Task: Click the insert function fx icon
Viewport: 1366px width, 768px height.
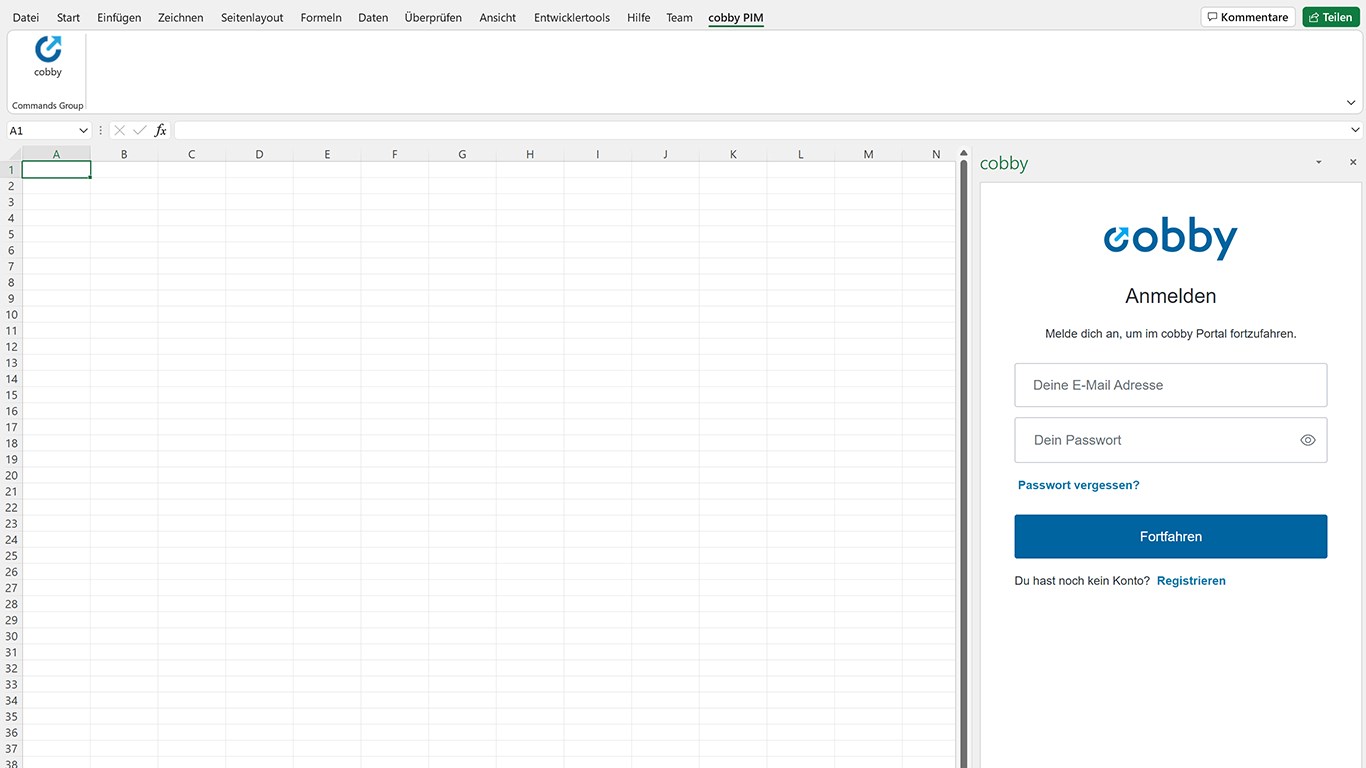Action: [160, 130]
